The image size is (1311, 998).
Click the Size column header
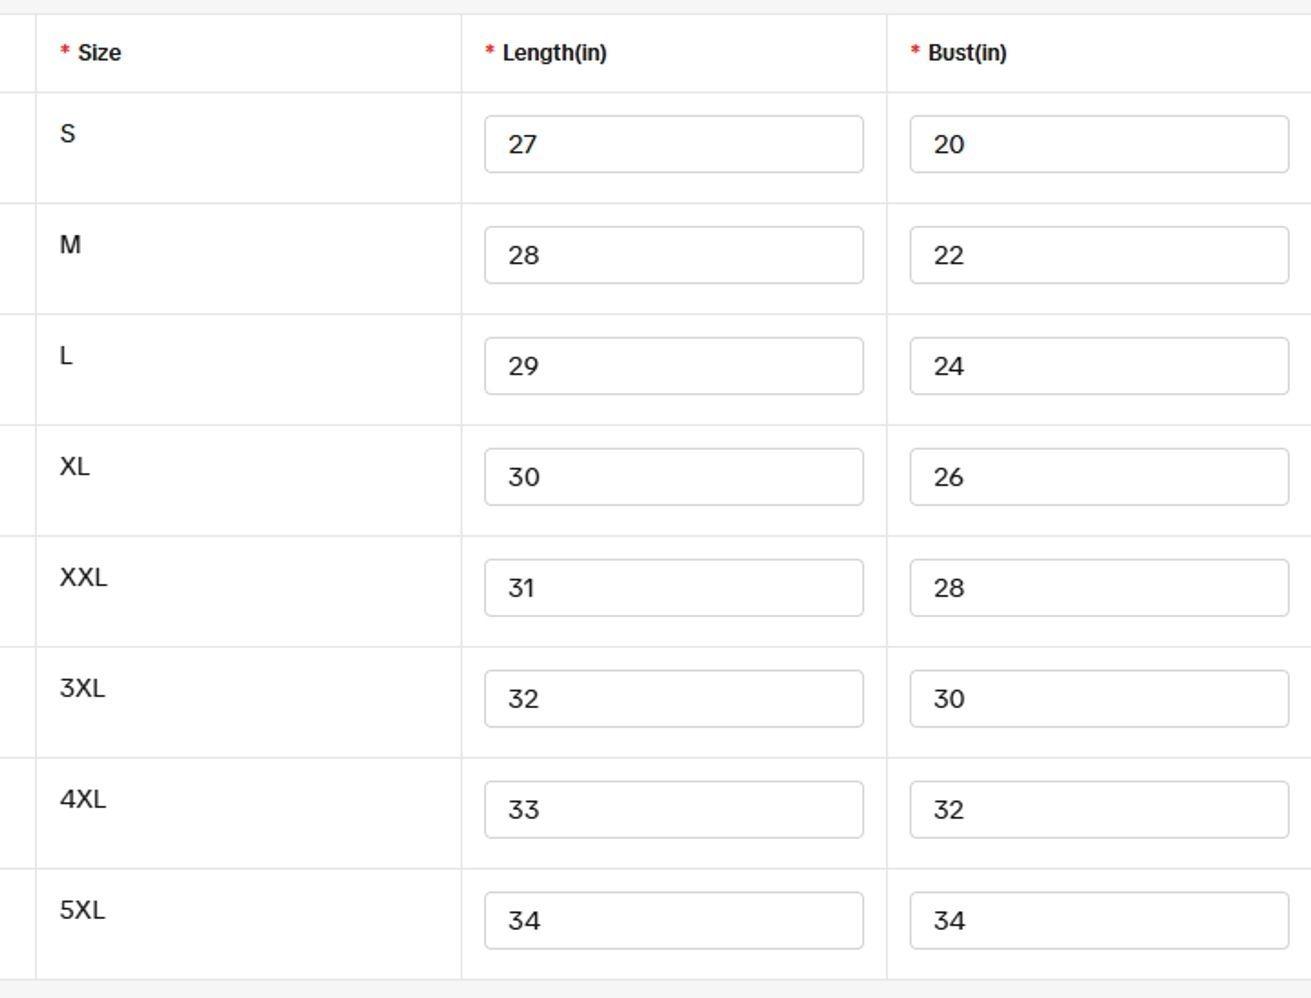click(x=99, y=53)
